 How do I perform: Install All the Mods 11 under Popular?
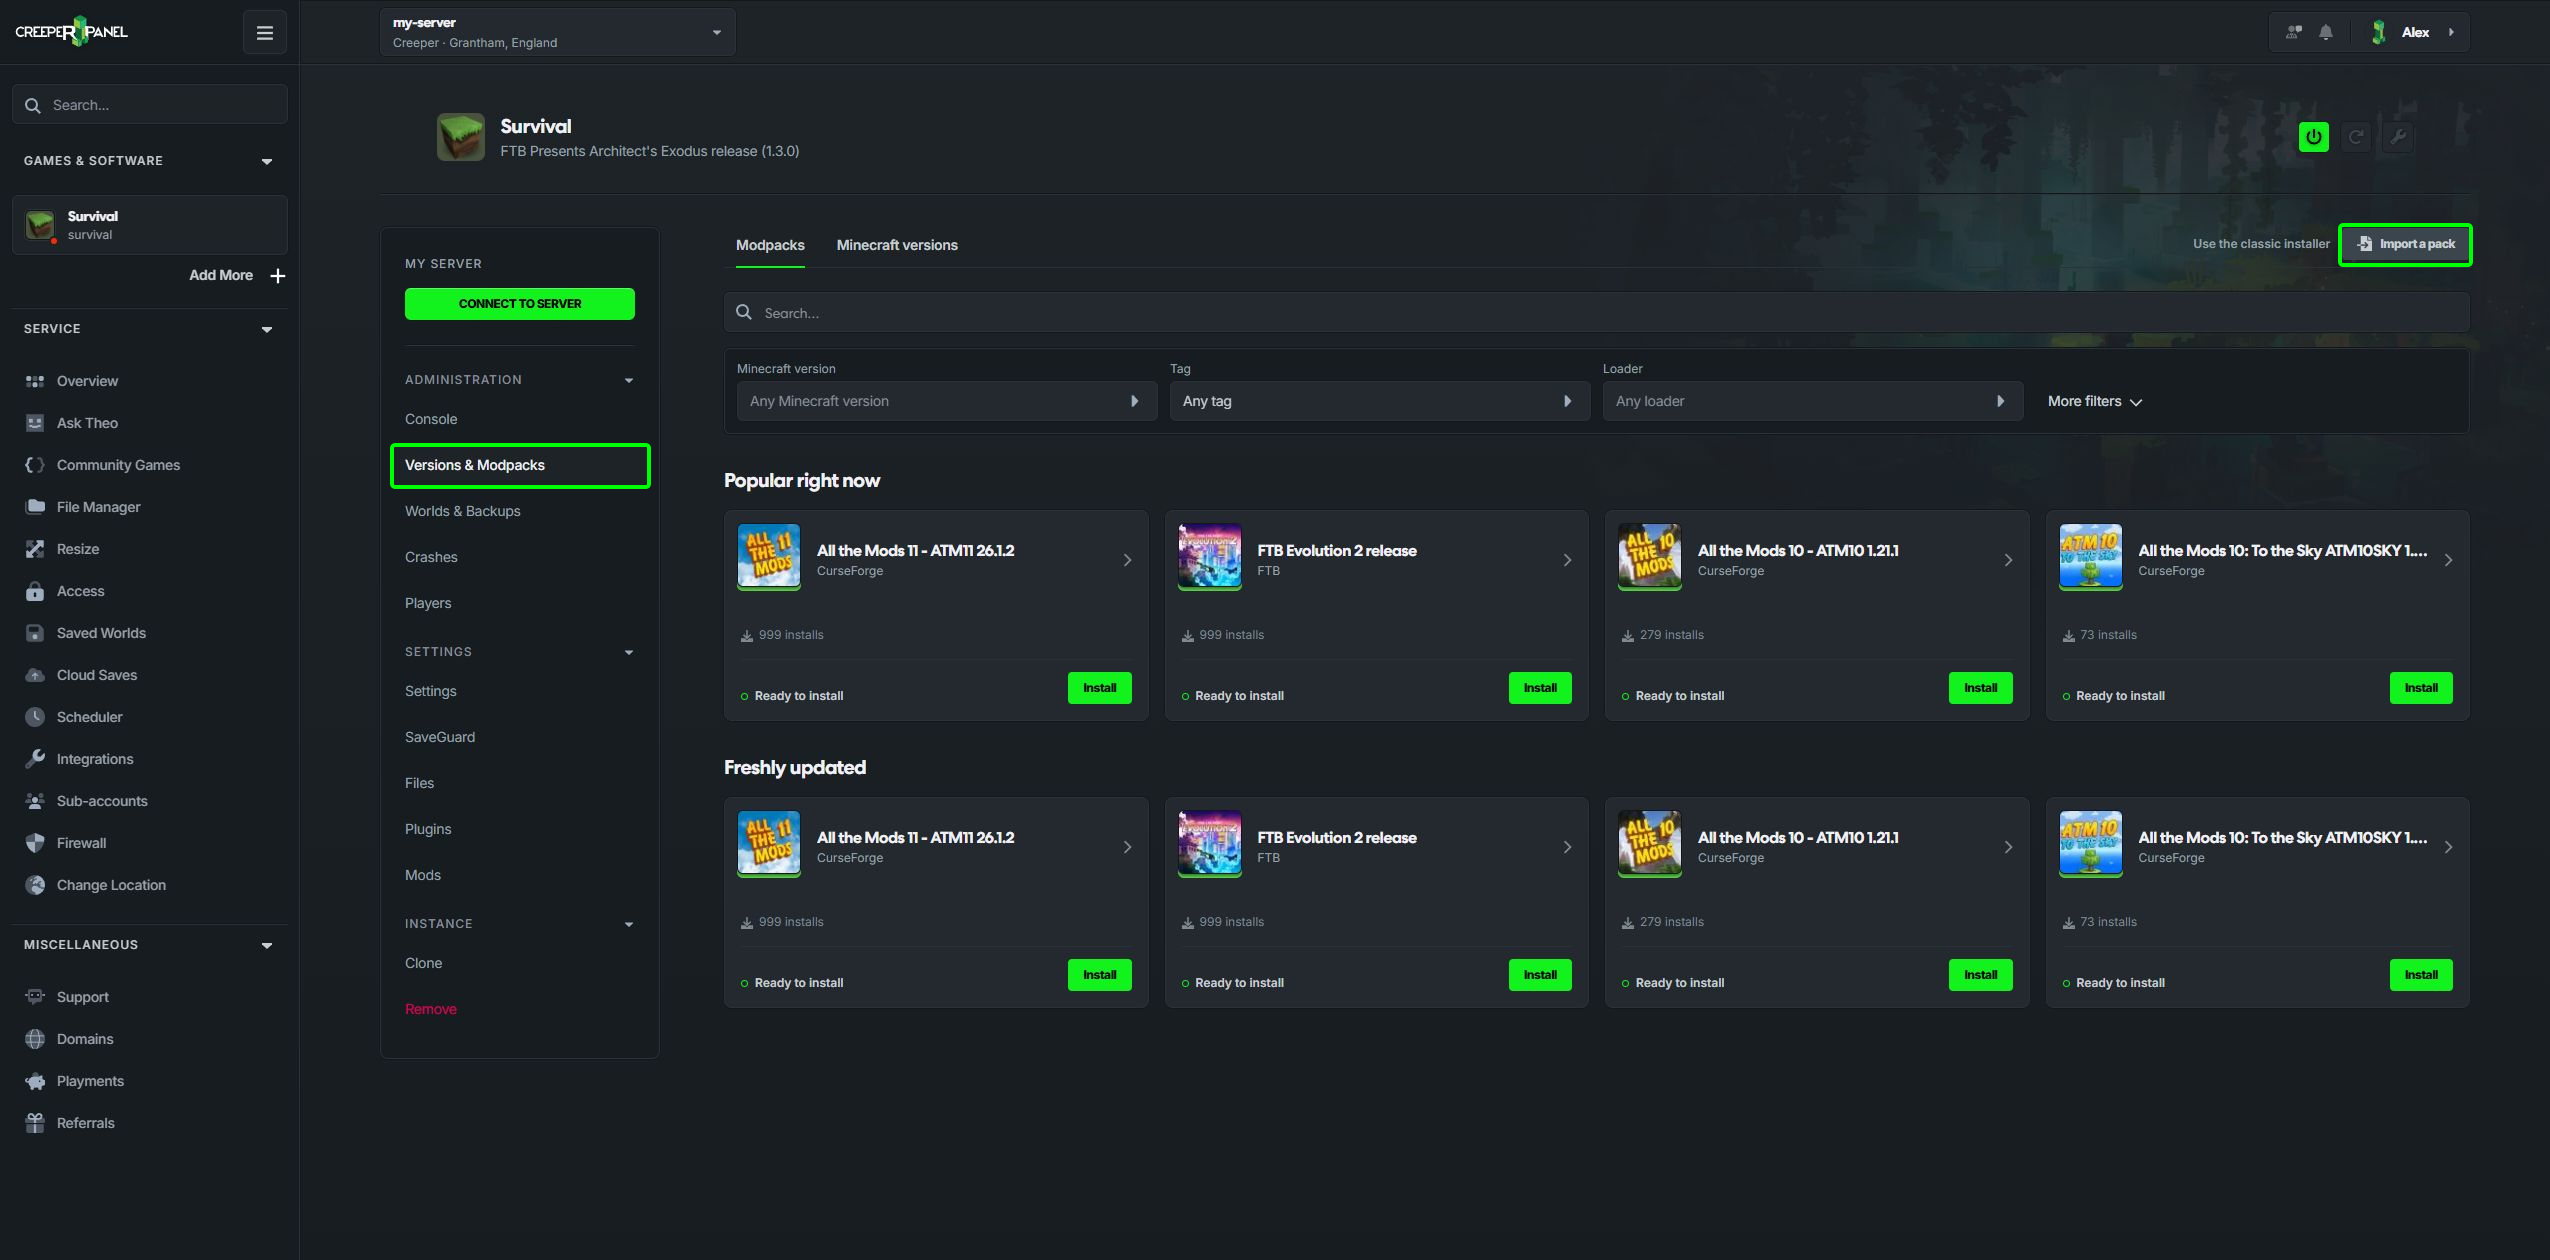click(1099, 688)
